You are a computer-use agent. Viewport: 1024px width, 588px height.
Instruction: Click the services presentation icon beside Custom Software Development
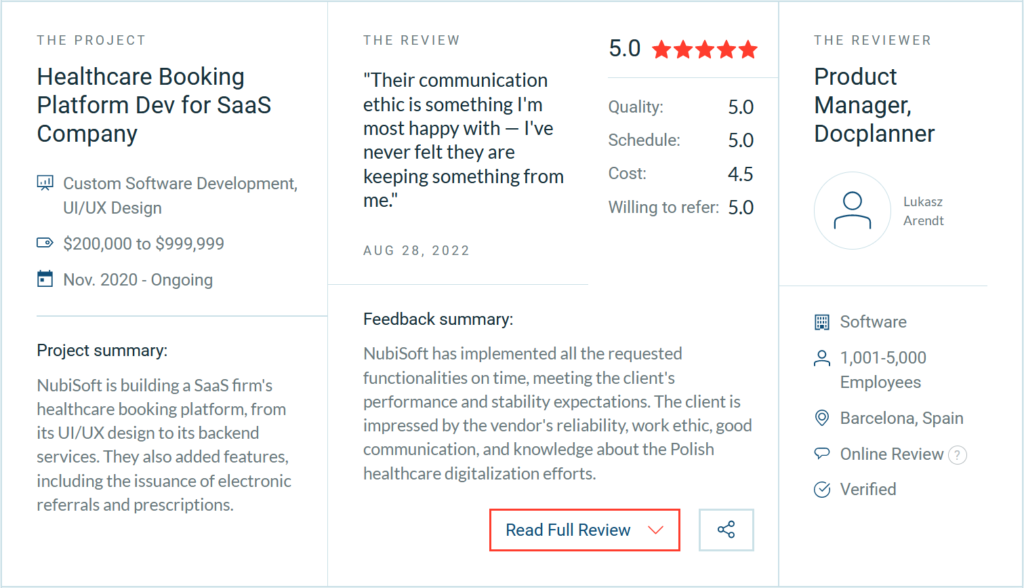[45, 183]
